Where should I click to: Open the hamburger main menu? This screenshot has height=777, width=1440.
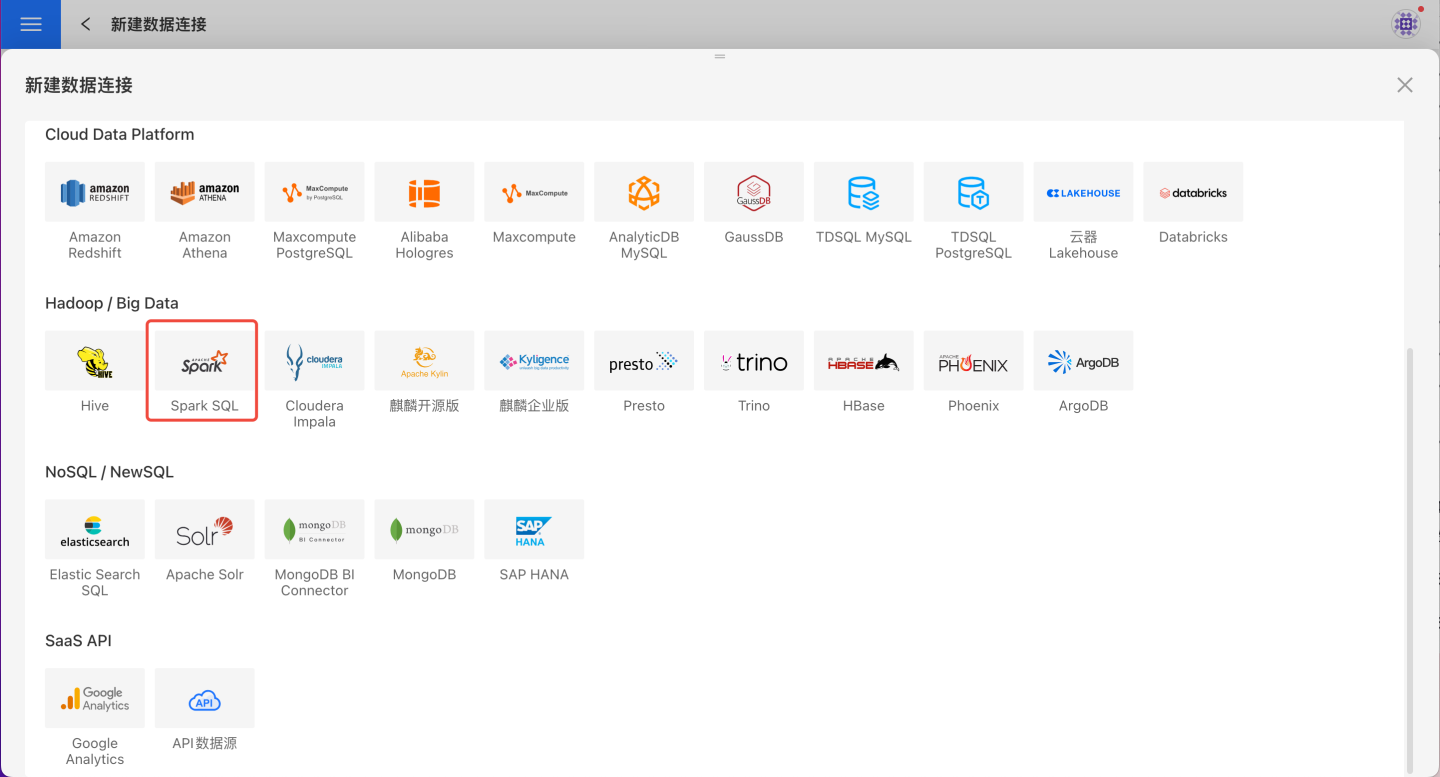(x=31, y=24)
